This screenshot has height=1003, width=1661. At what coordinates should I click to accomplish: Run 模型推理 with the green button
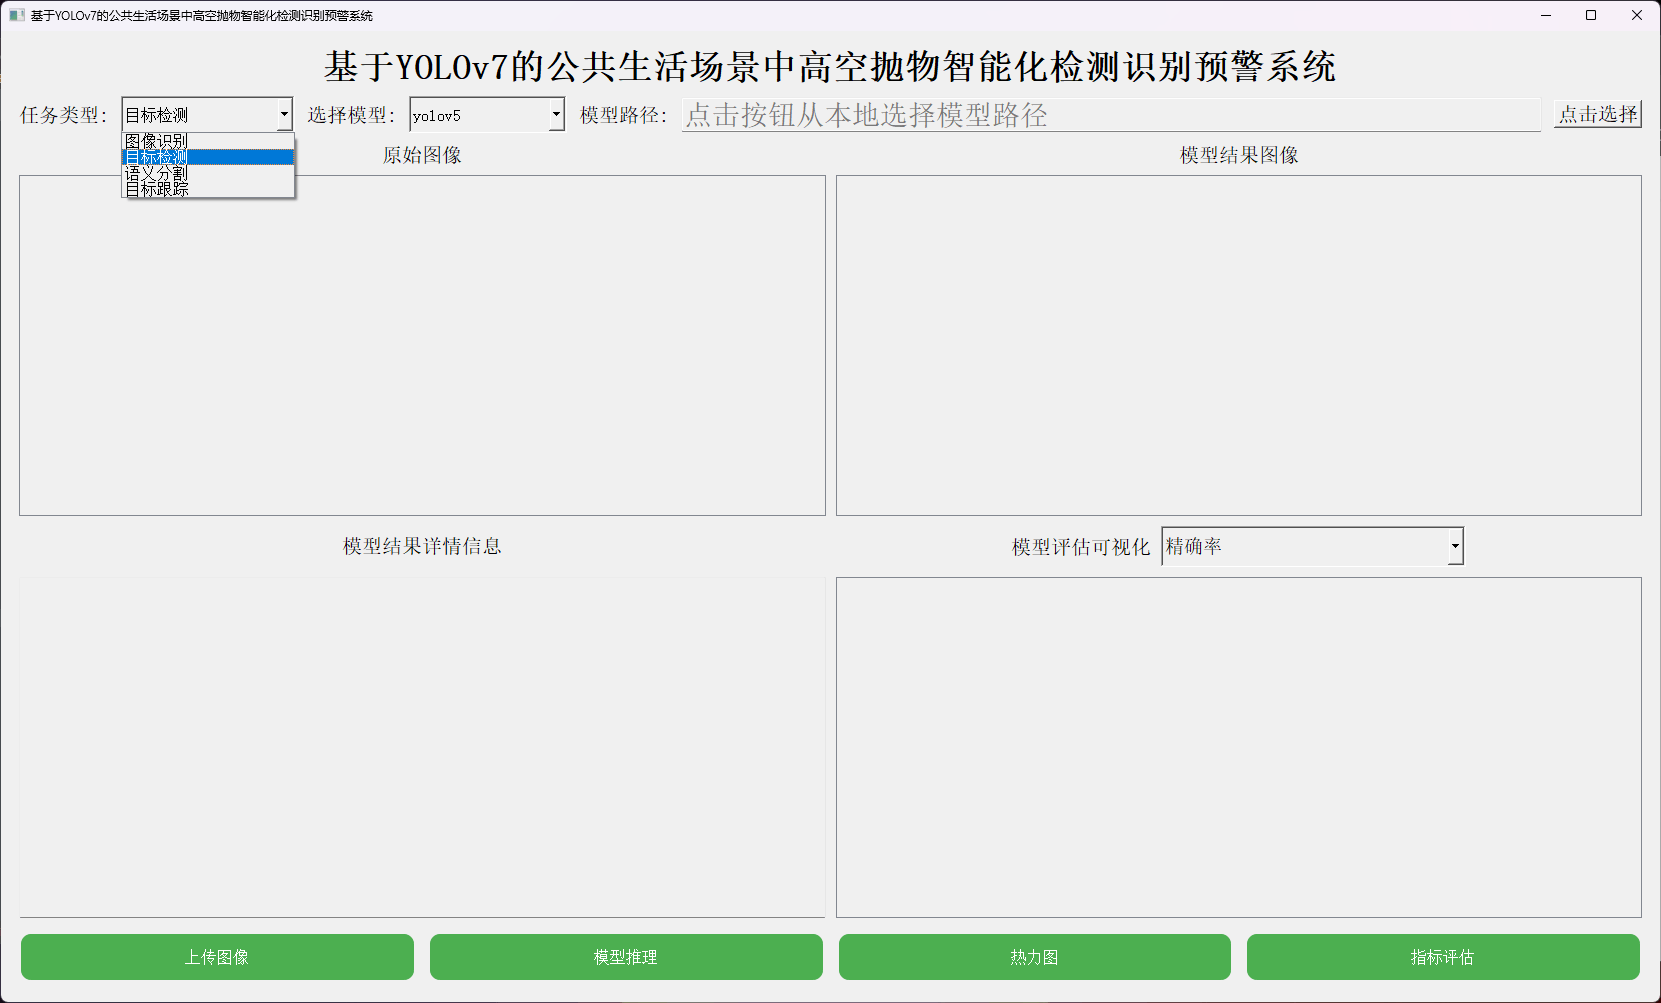(x=626, y=957)
